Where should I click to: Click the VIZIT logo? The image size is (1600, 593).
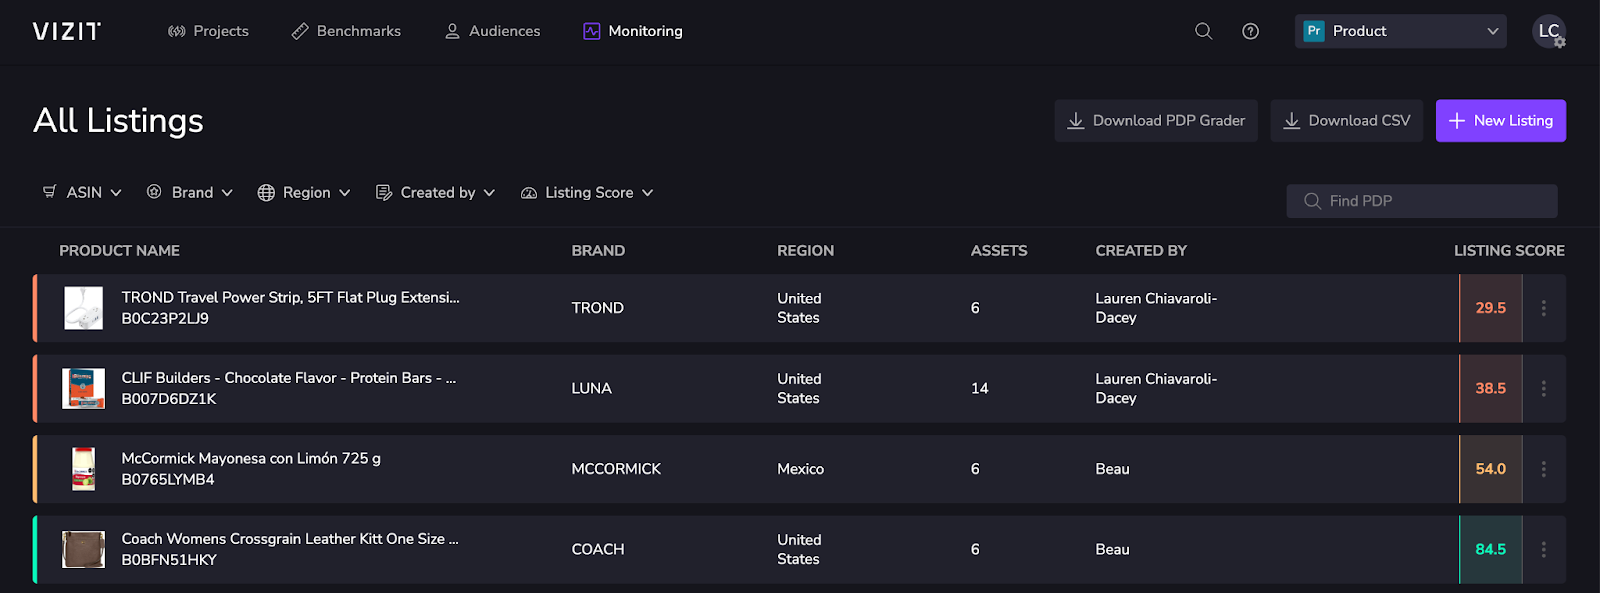67,31
